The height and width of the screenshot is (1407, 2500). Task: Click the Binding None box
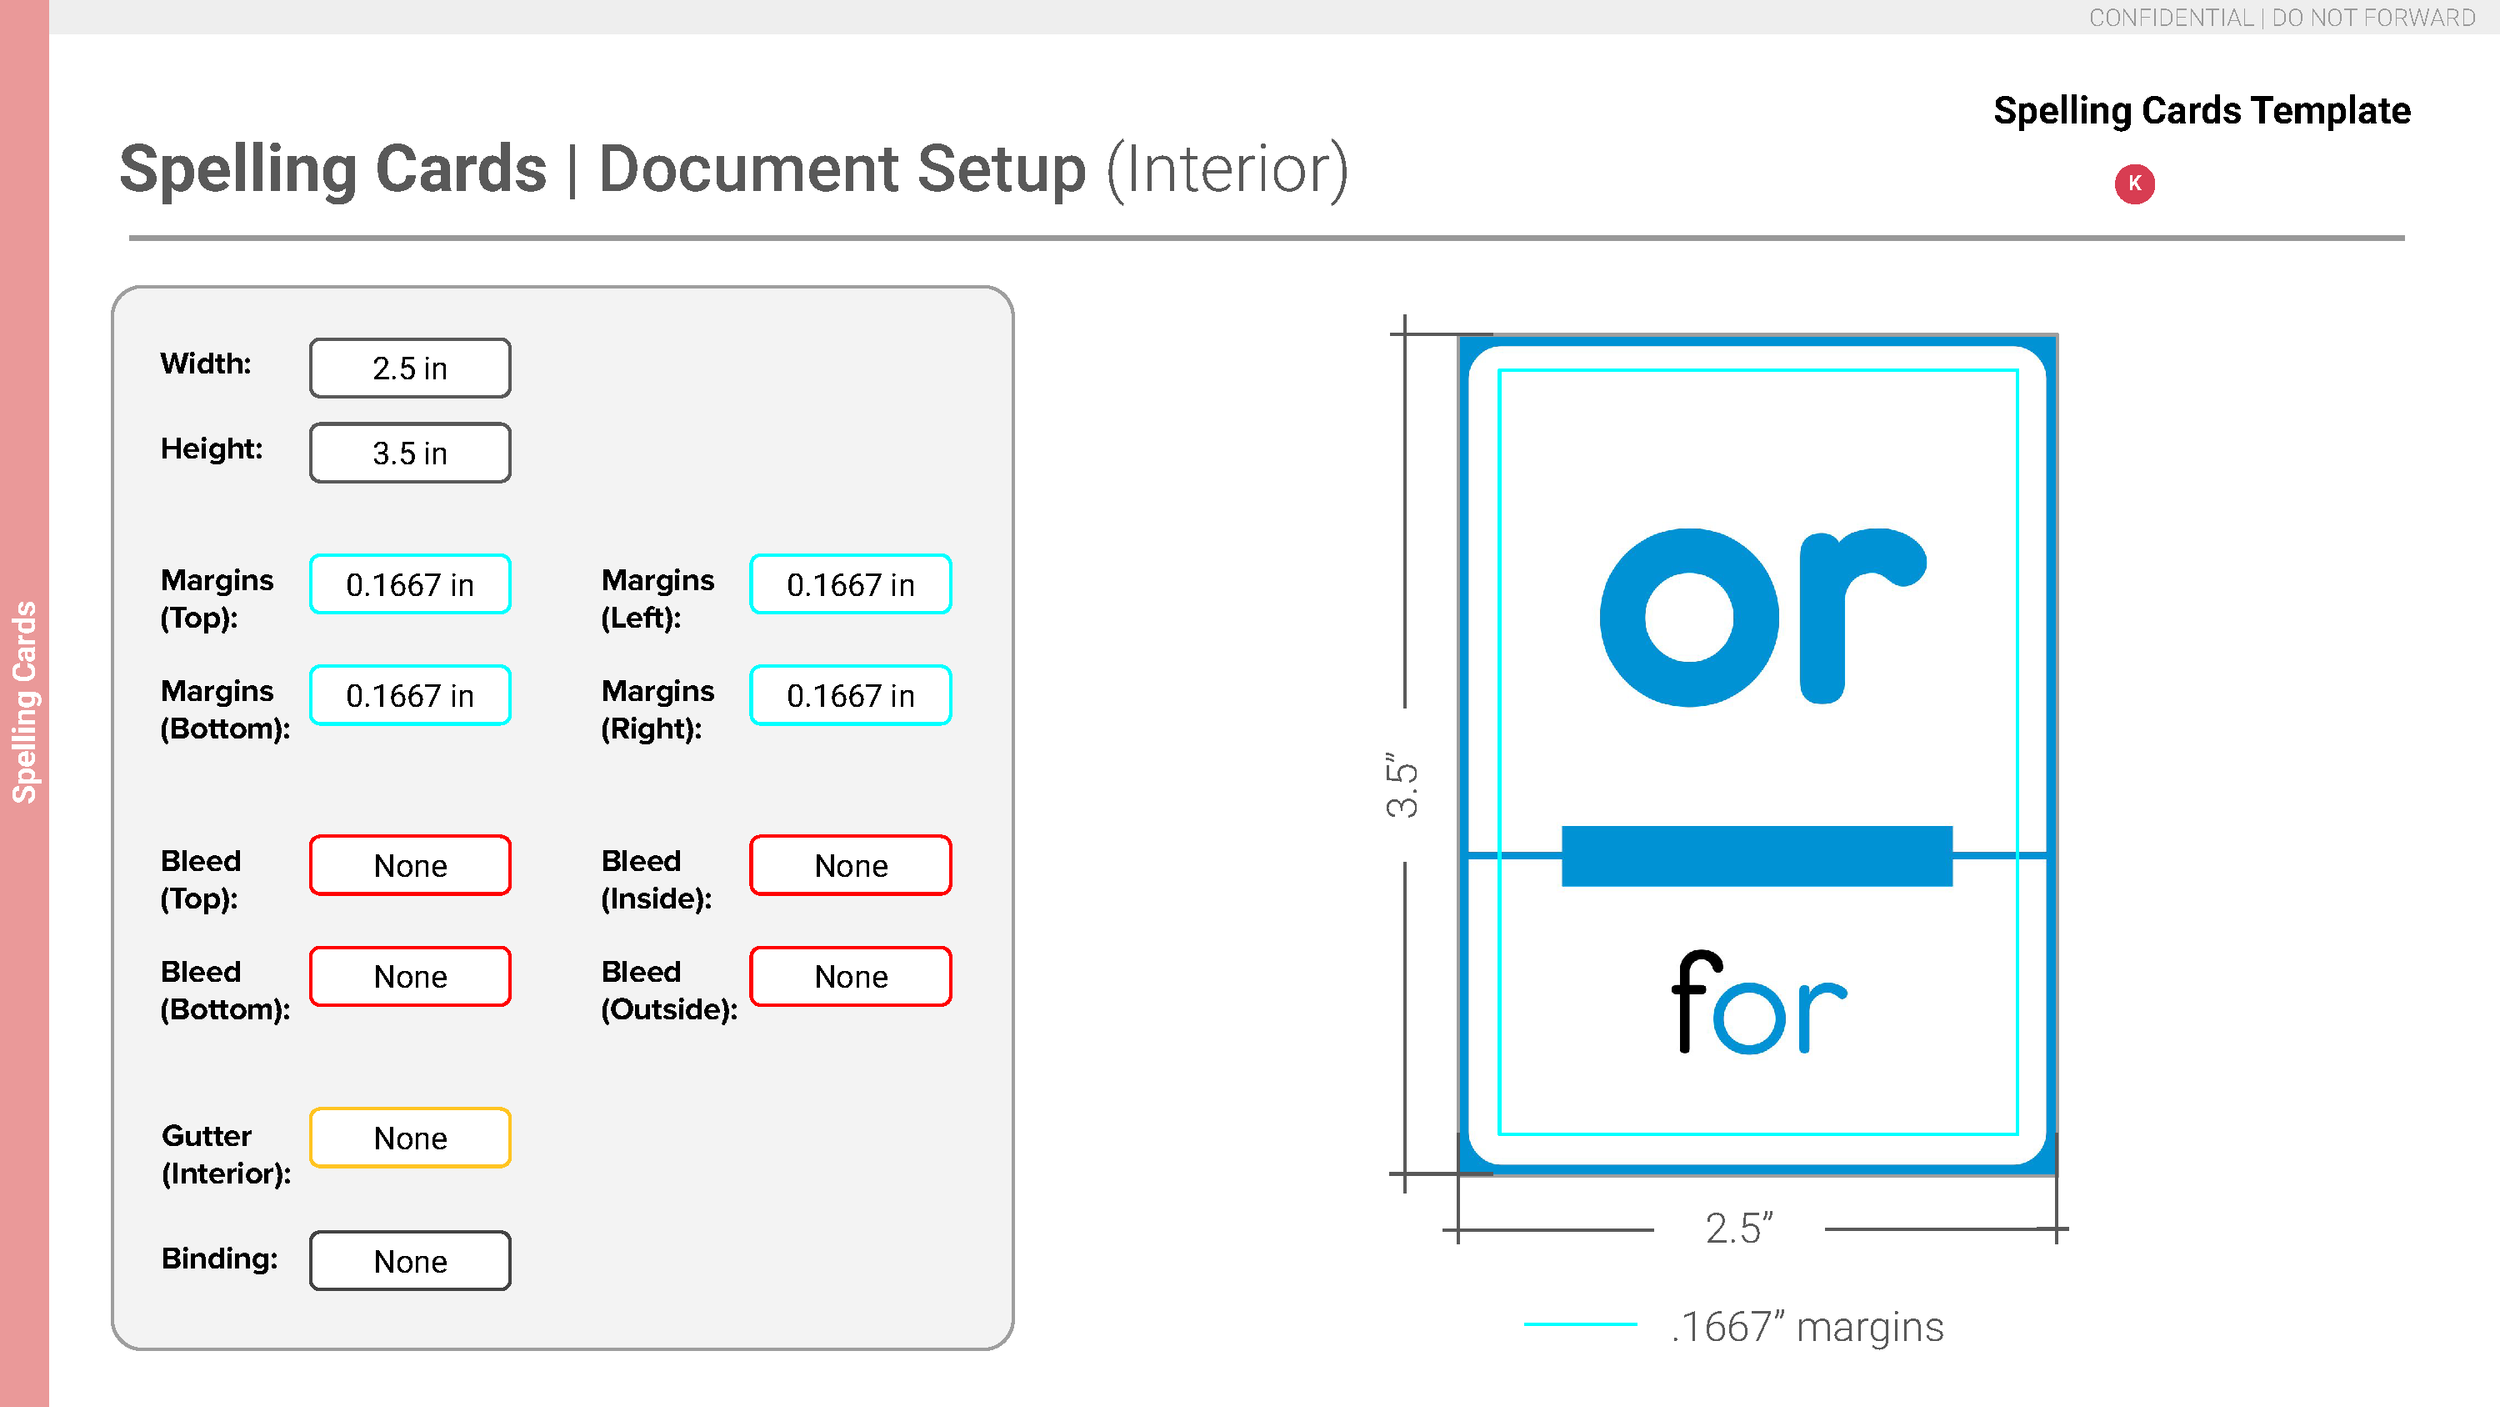pyautogui.click(x=410, y=1261)
